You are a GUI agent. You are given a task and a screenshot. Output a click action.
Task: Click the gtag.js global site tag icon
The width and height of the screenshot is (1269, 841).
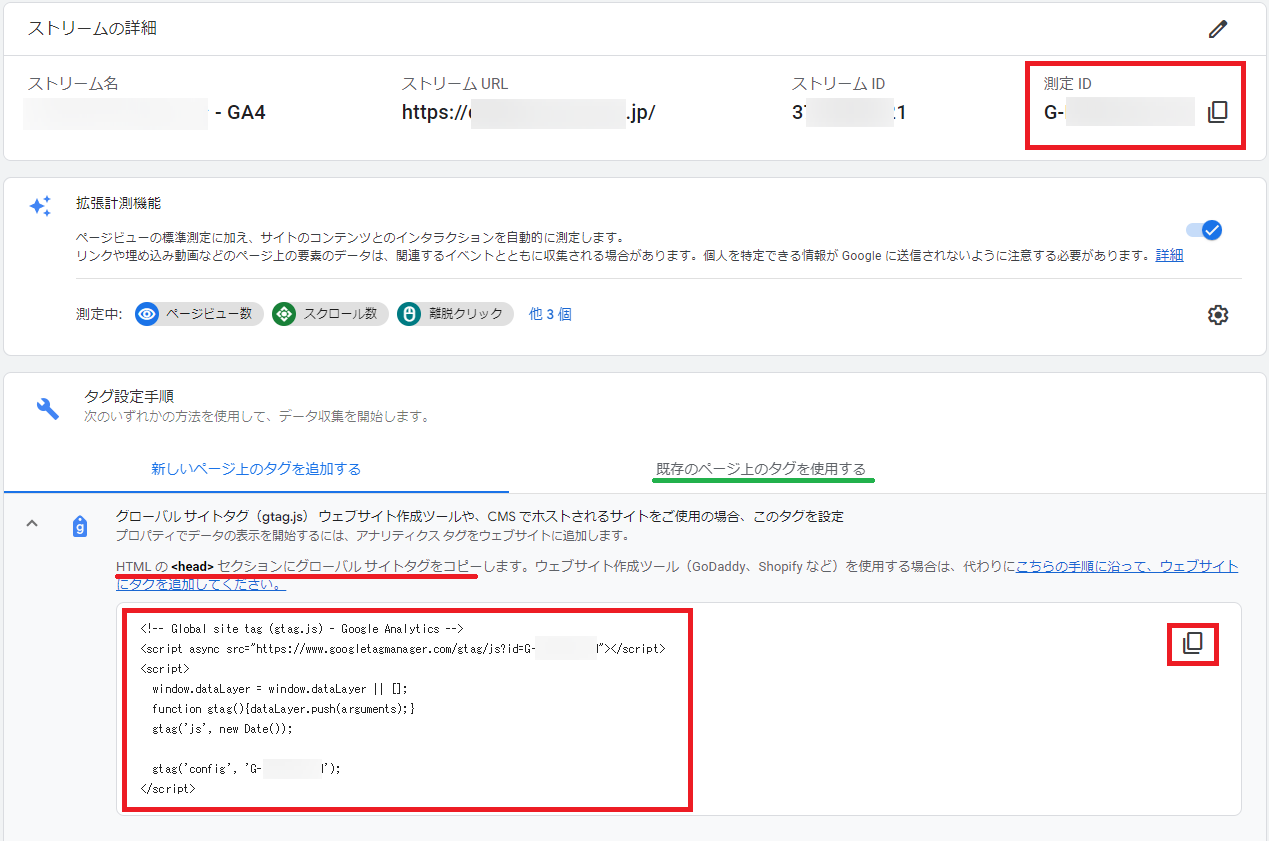click(80, 526)
